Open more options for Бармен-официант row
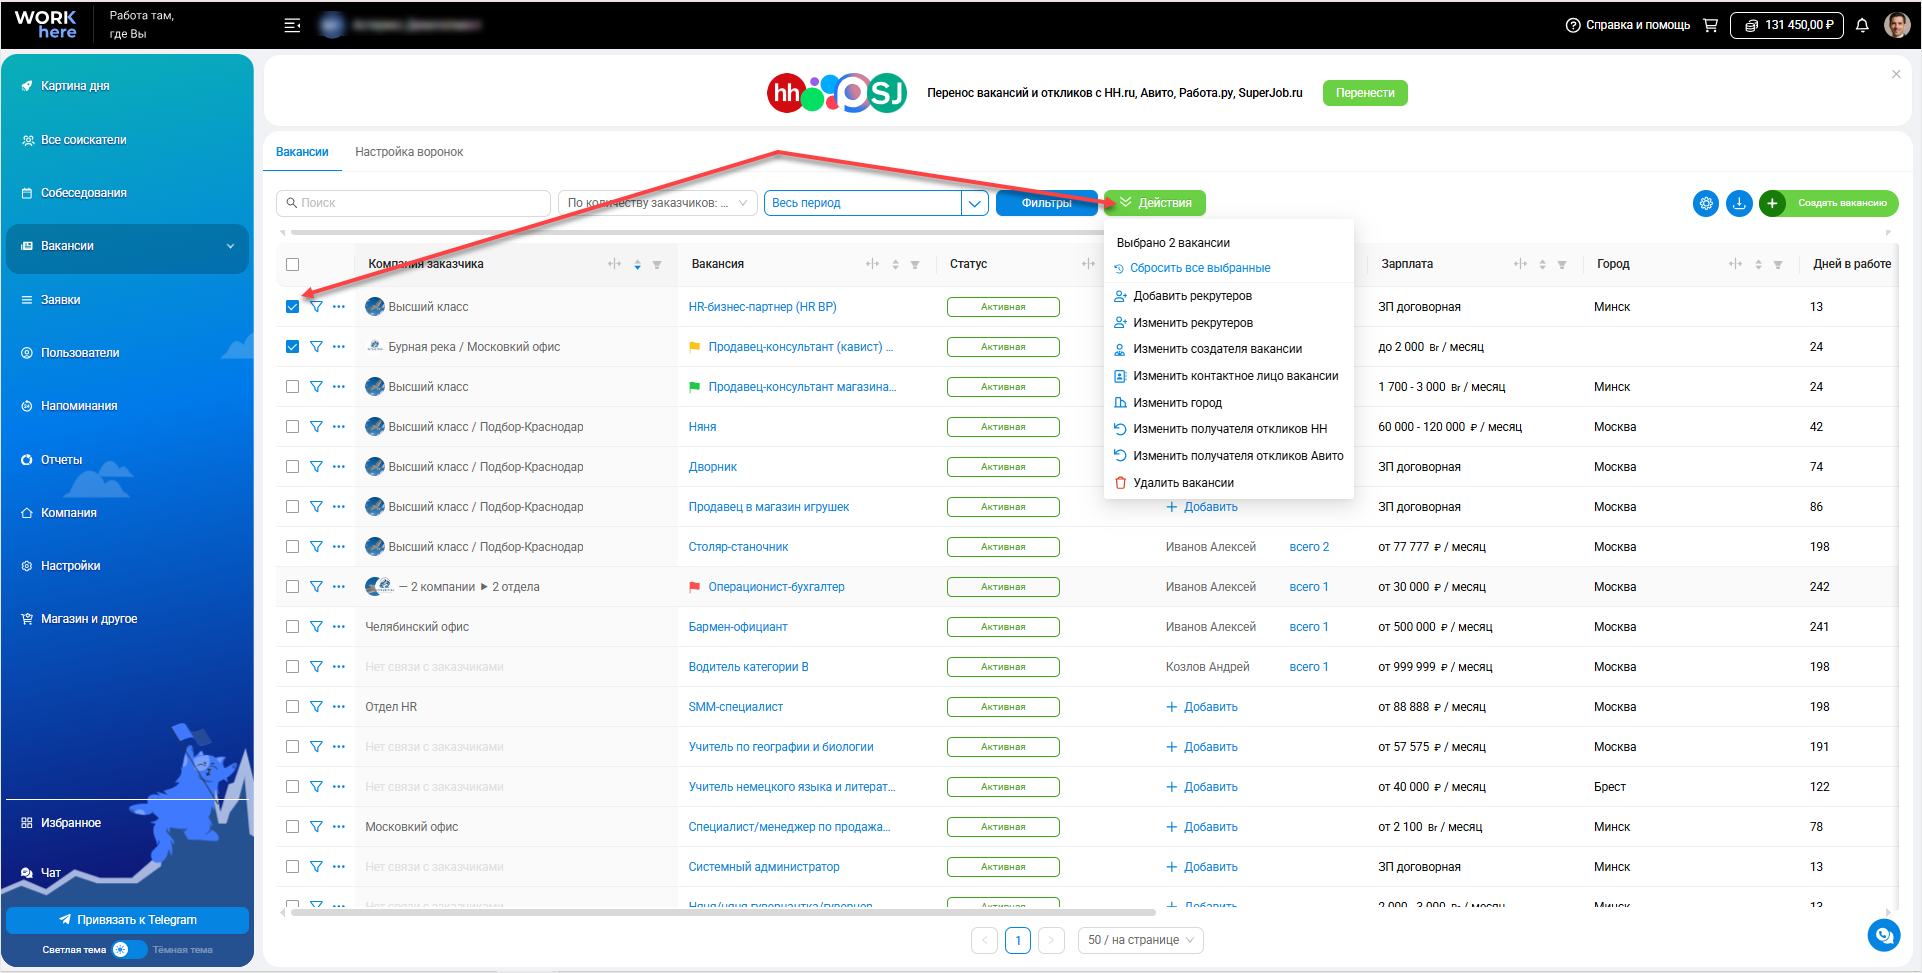This screenshot has width=1922, height=973. (339, 627)
